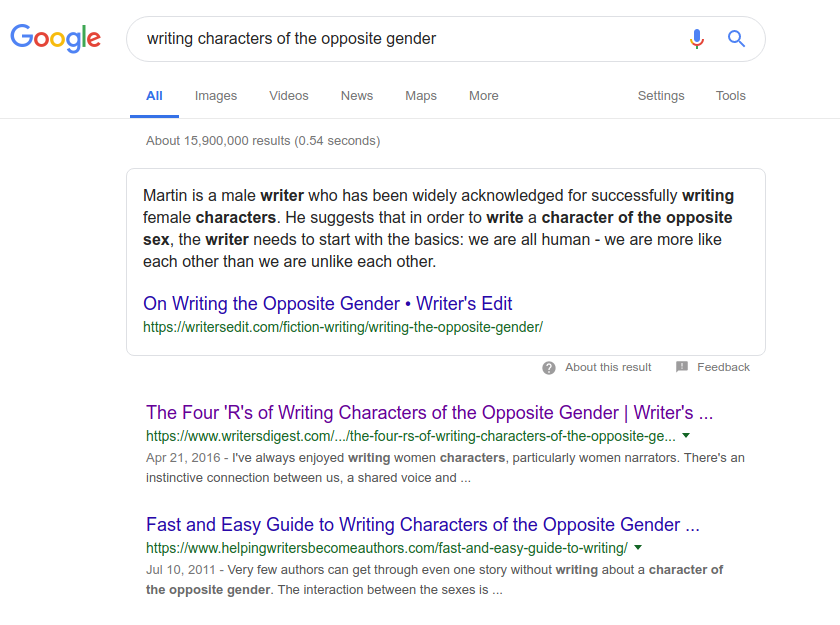Switch to the Videos tab
The width and height of the screenshot is (840, 625).
click(x=289, y=96)
